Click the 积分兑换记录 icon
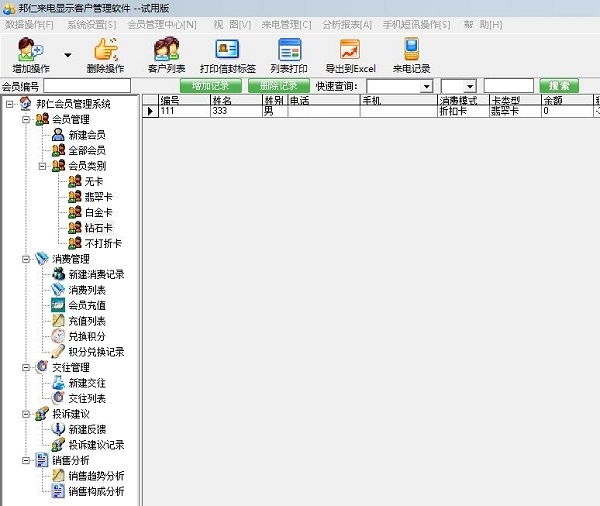 [58, 352]
